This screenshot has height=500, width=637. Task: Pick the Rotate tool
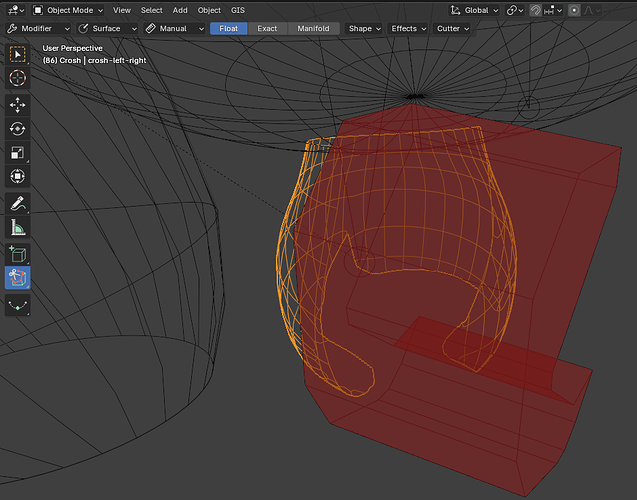(17, 129)
